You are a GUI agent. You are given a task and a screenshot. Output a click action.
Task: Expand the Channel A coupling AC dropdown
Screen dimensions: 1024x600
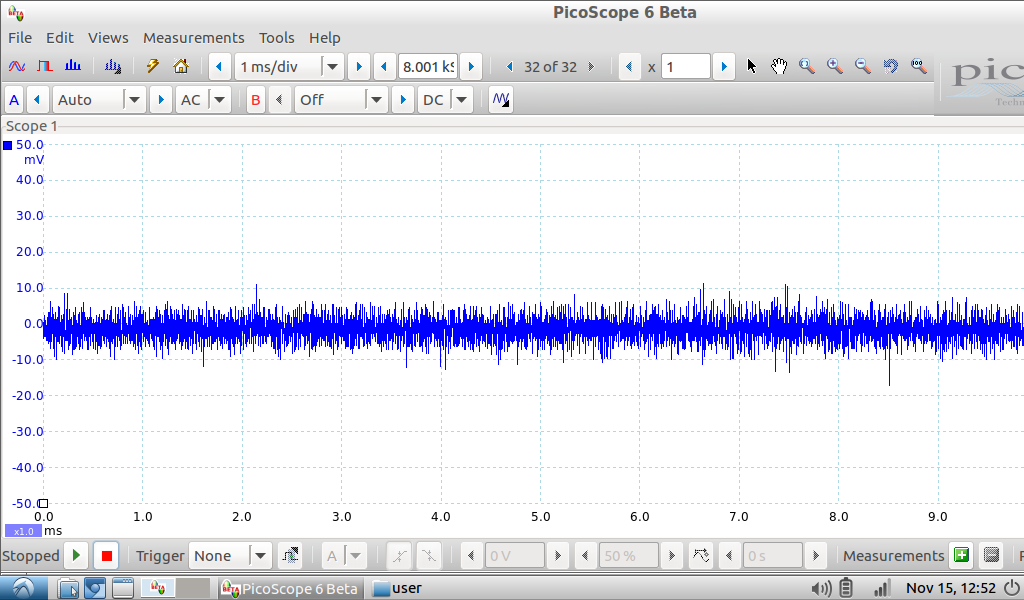click(218, 100)
